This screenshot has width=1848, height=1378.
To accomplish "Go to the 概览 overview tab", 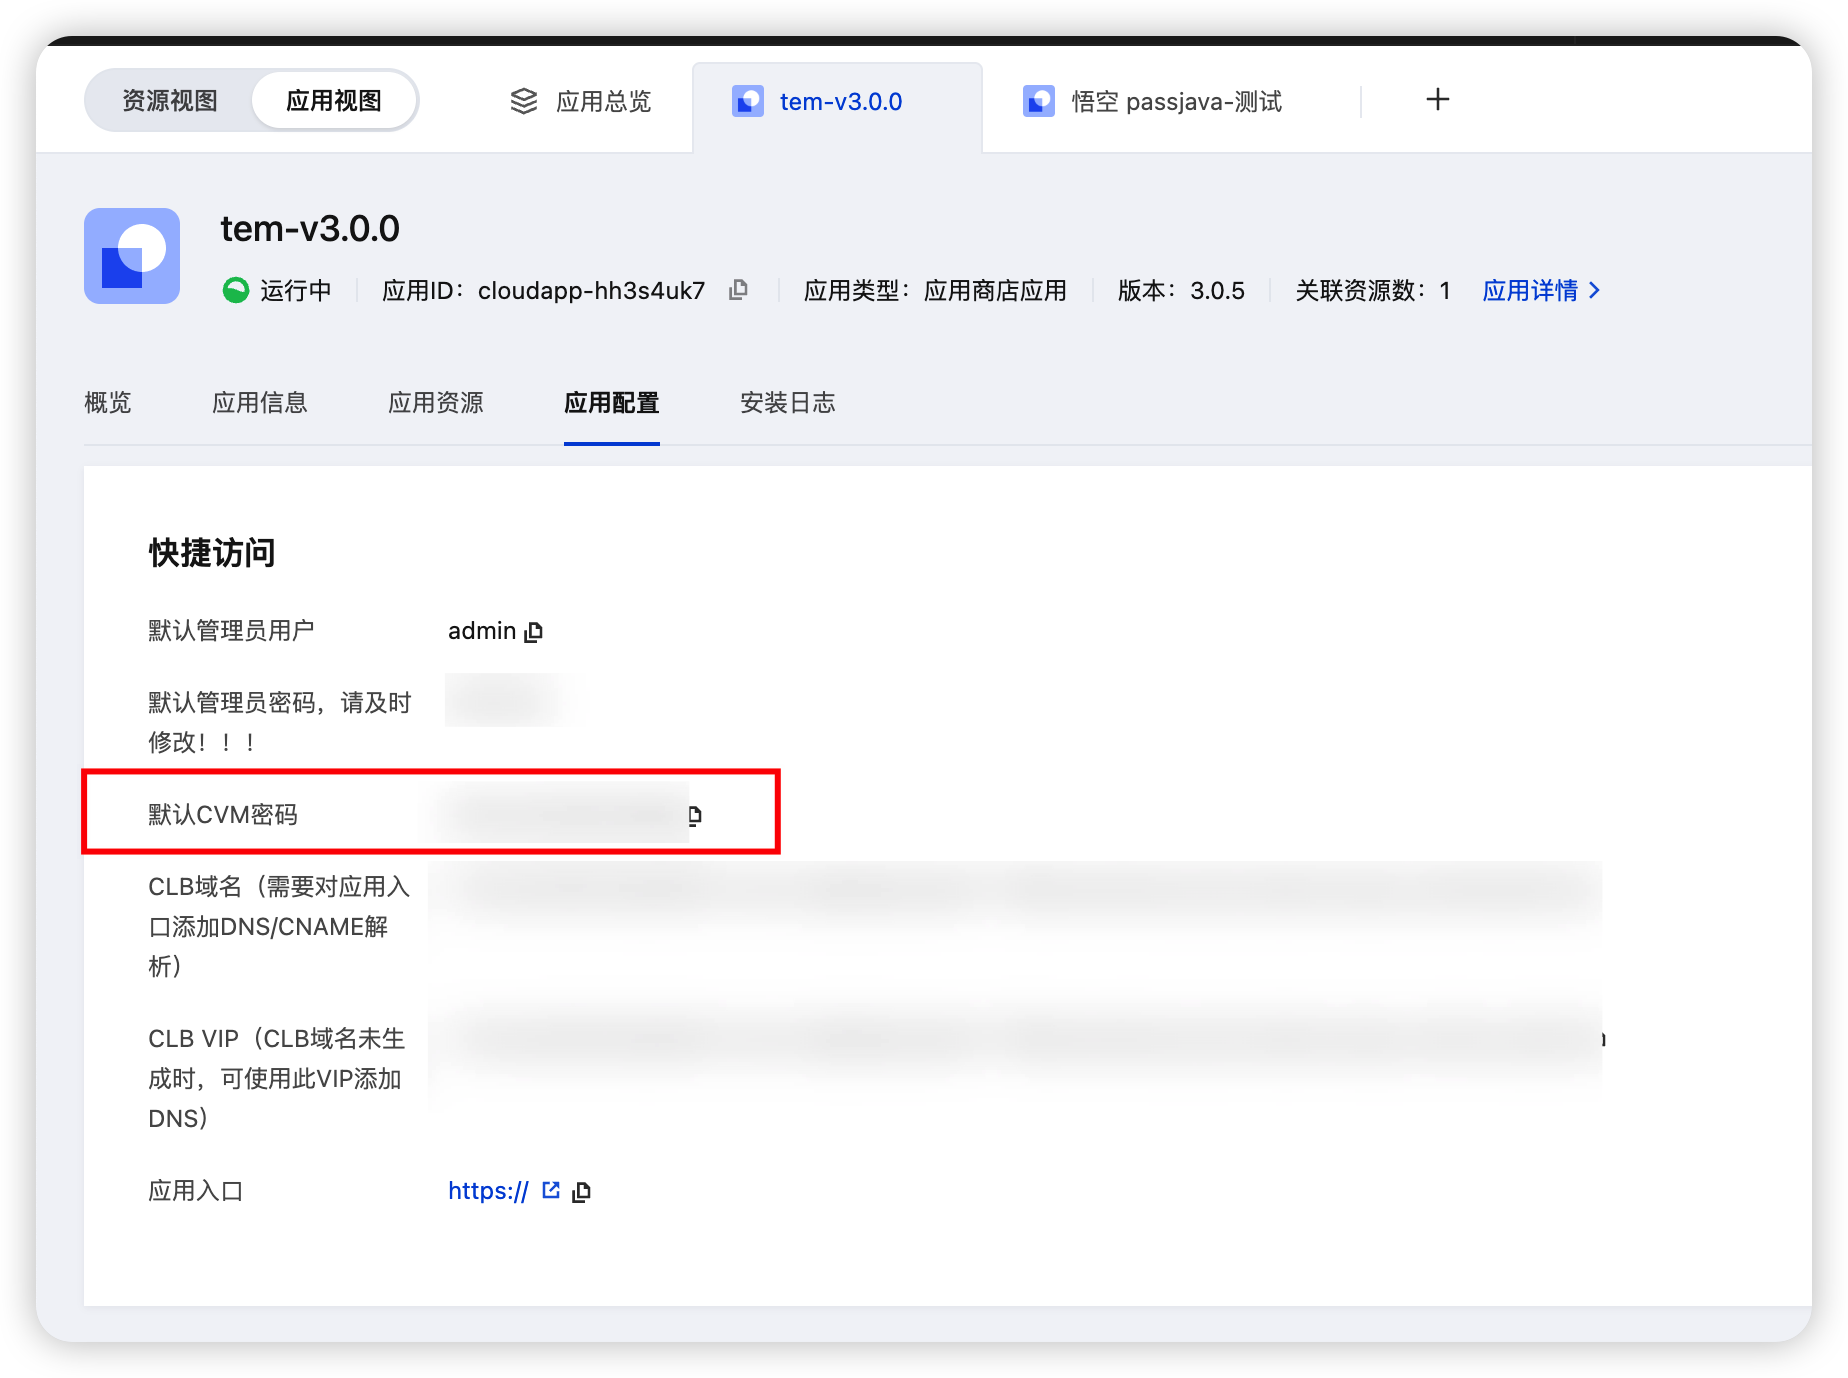I will click(x=108, y=403).
